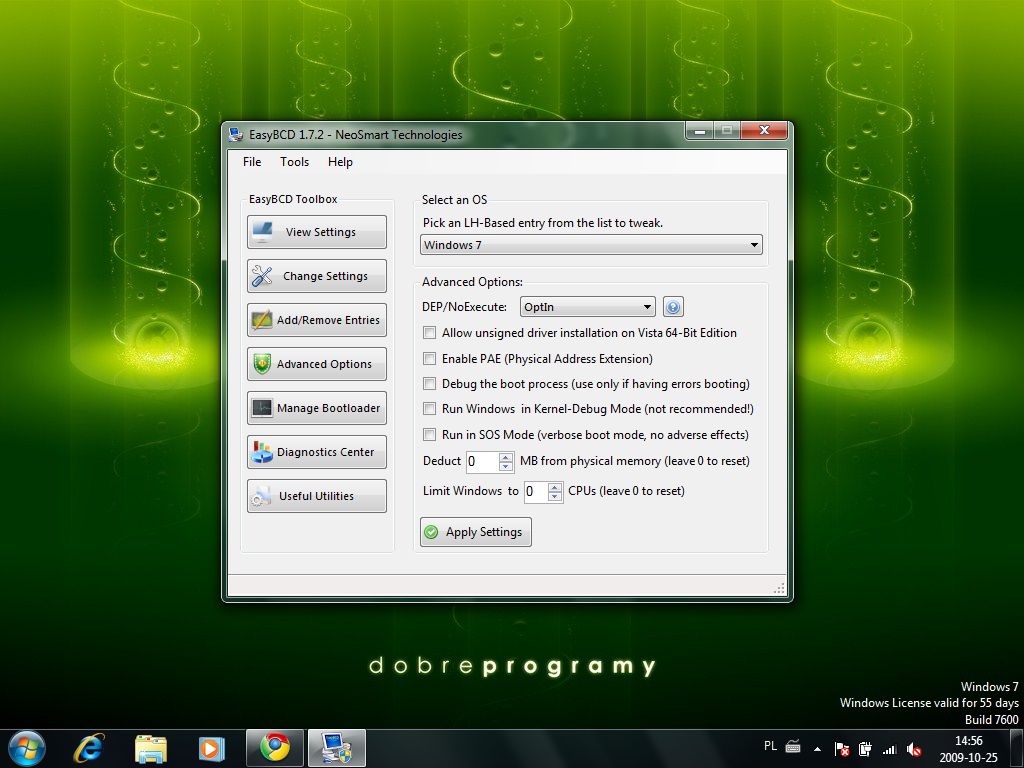Open Advanced Options shield icon
Viewport: 1024px width, 768px height.
(x=262, y=364)
